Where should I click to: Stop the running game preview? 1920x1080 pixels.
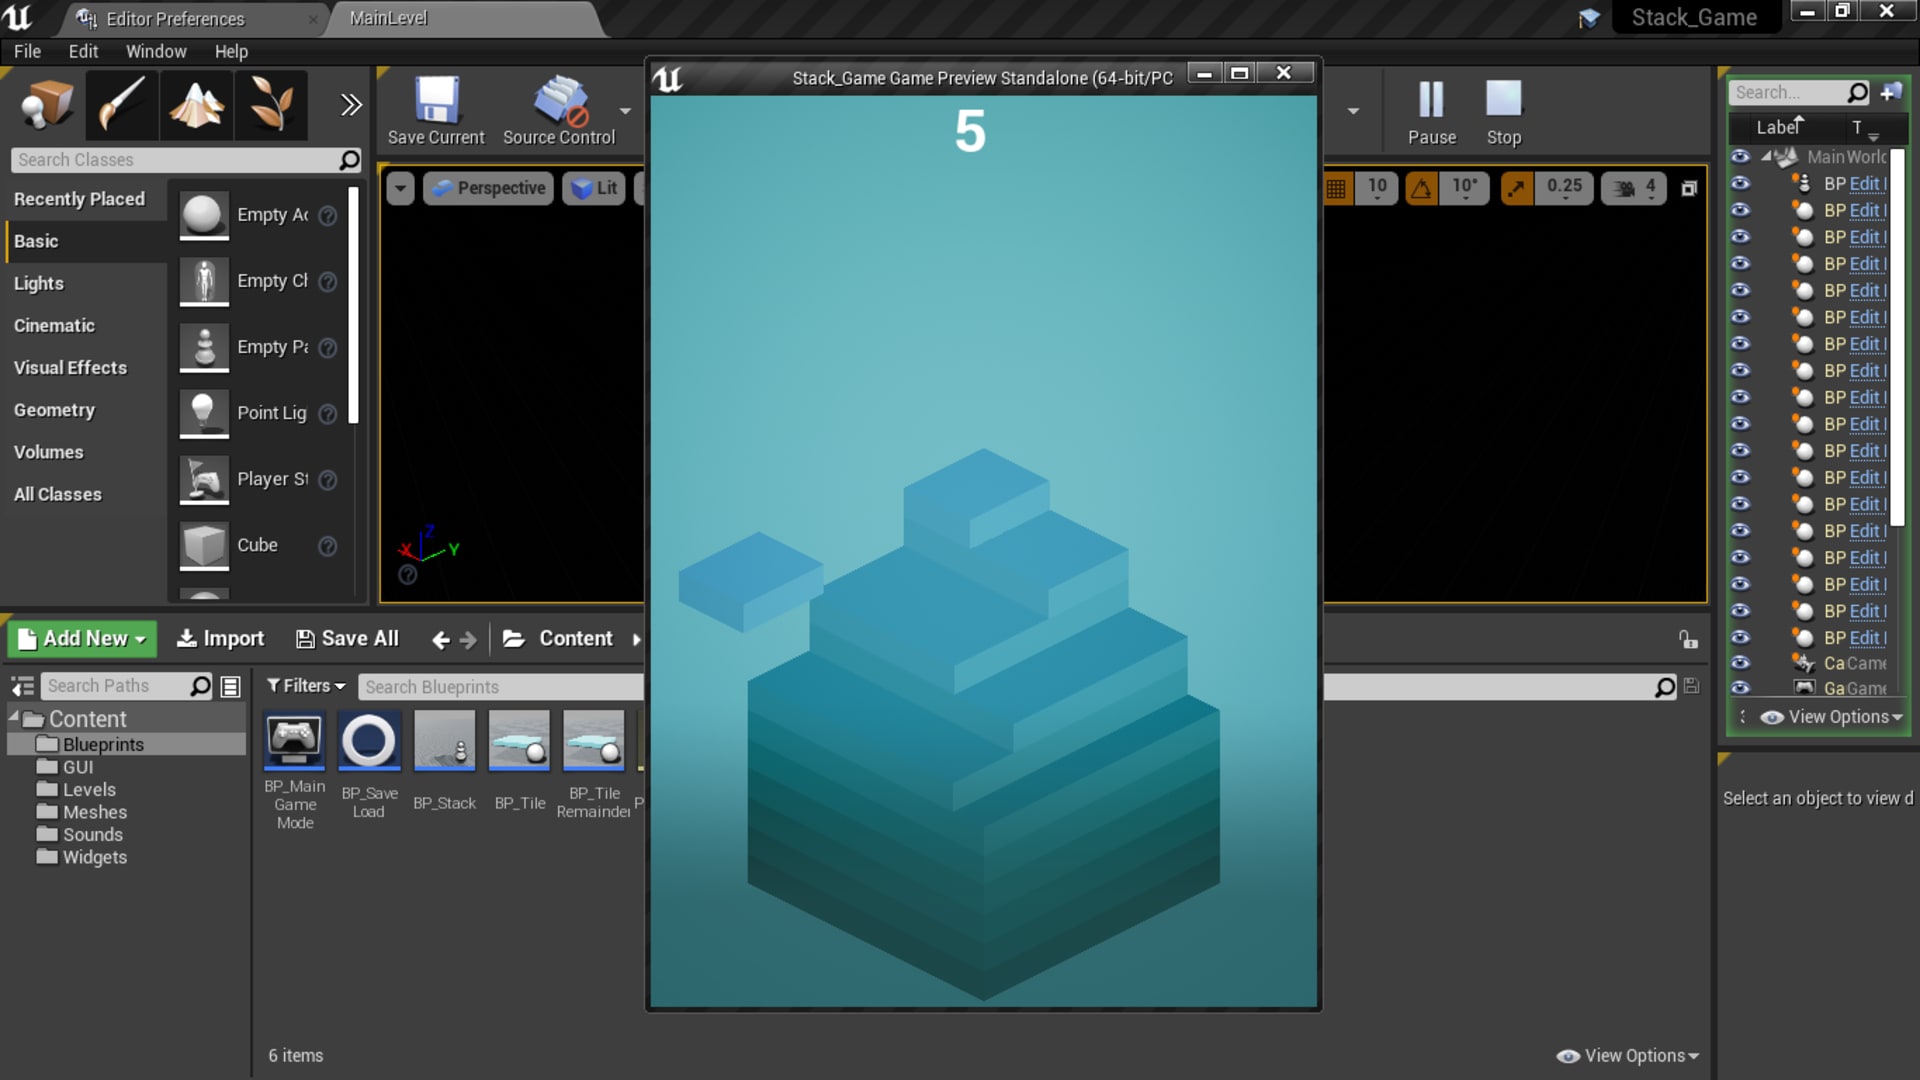pyautogui.click(x=1503, y=110)
